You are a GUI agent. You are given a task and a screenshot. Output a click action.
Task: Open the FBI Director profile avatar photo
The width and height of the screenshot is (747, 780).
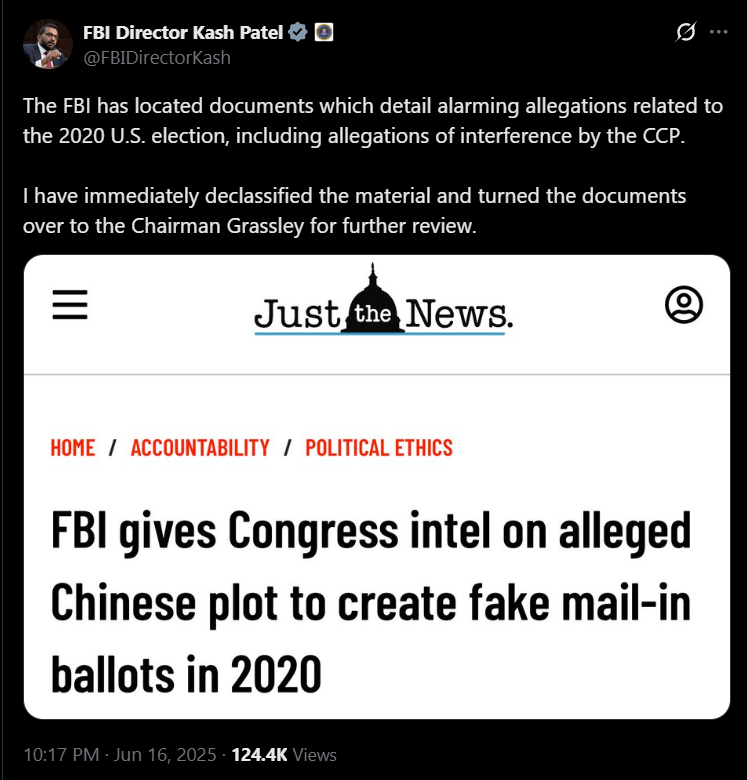[48, 44]
